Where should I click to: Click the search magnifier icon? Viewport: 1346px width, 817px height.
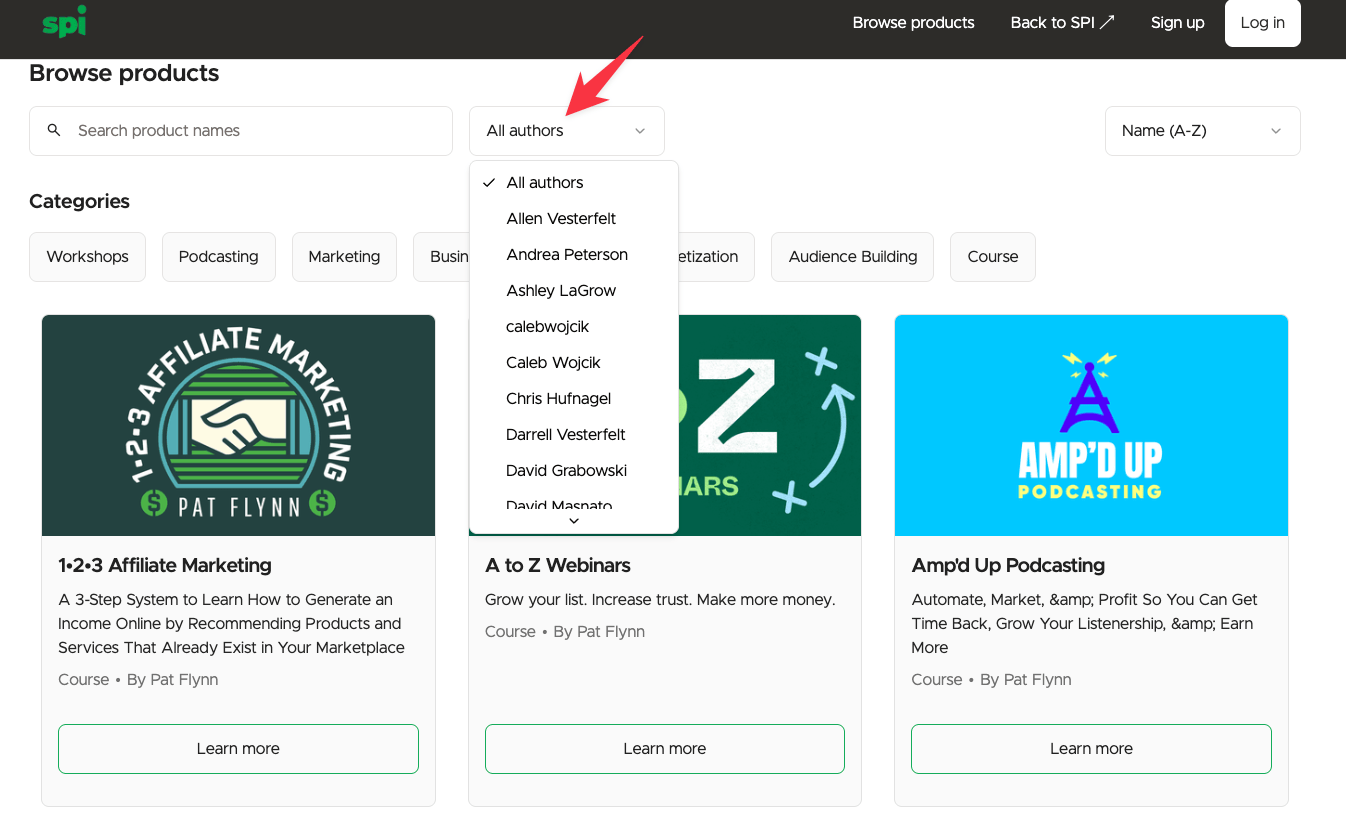click(54, 131)
